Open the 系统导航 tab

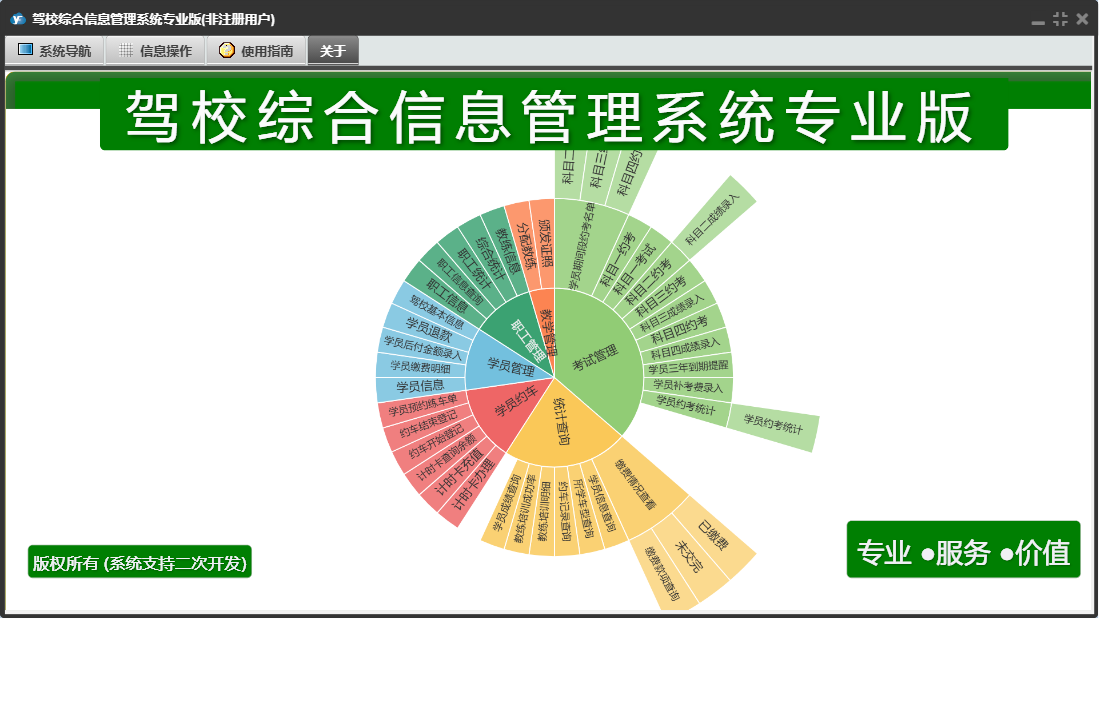click(x=55, y=50)
